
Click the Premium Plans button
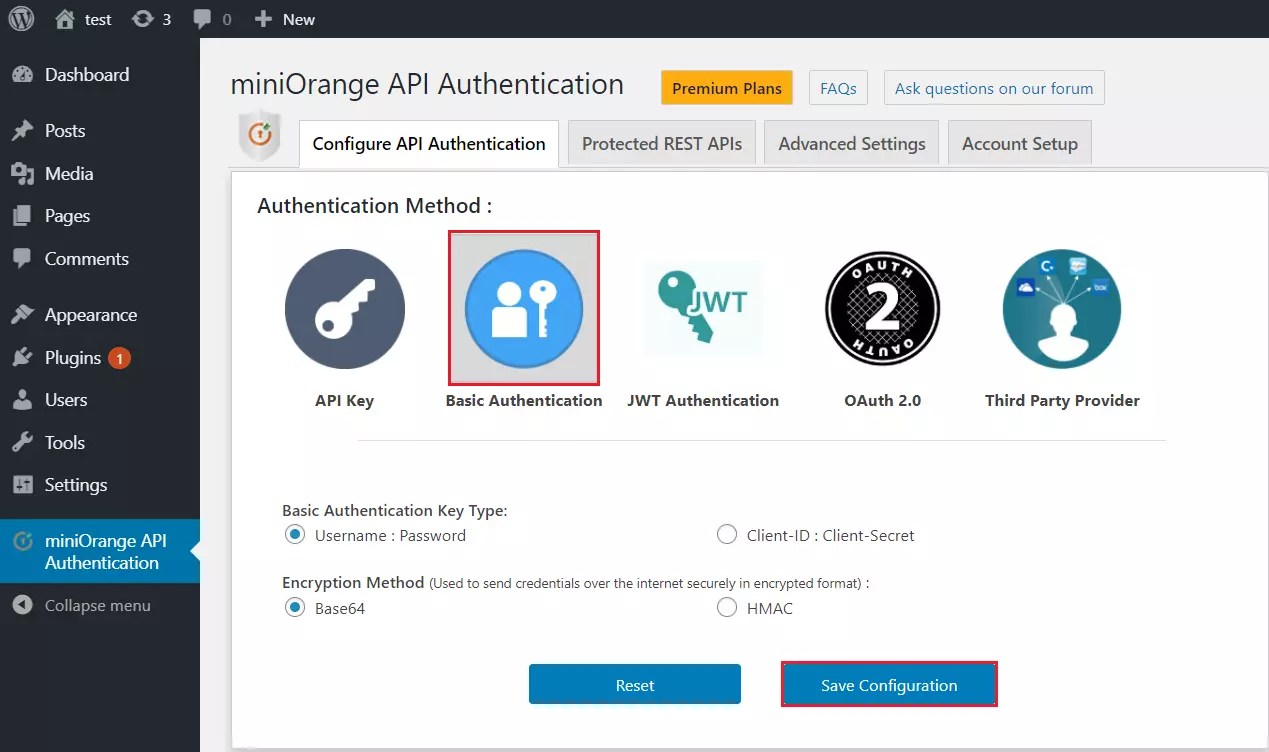click(x=727, y=88)
